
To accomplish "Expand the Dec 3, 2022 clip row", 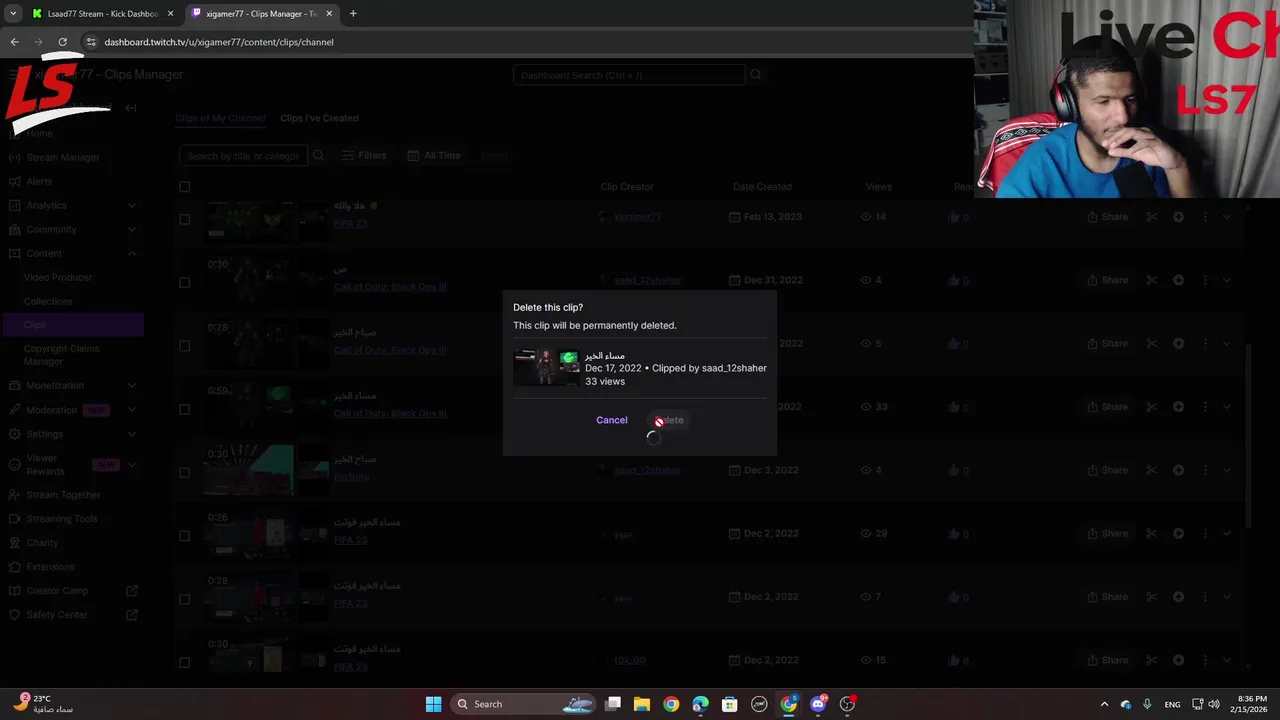I will tap(1227, 471).
